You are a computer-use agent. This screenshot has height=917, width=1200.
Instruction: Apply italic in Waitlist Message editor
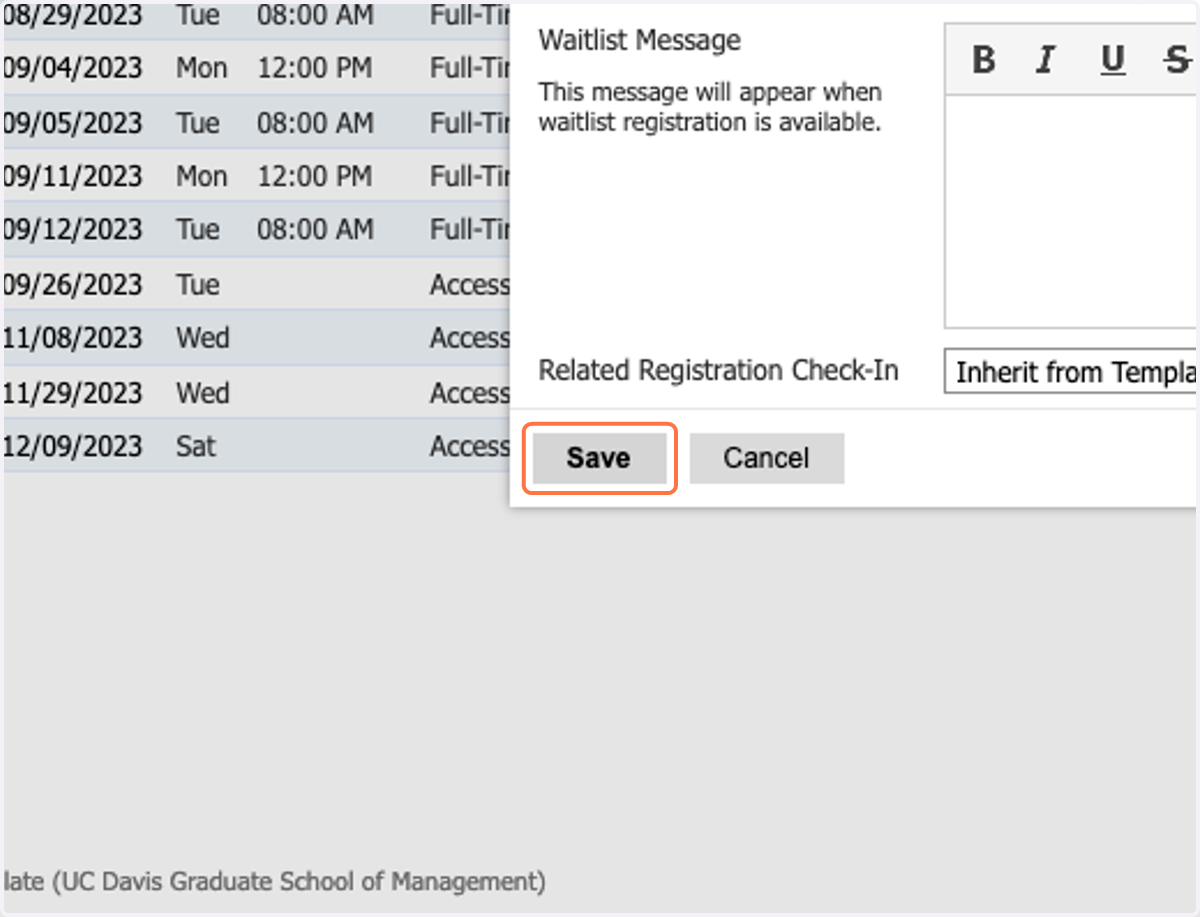1046,61
